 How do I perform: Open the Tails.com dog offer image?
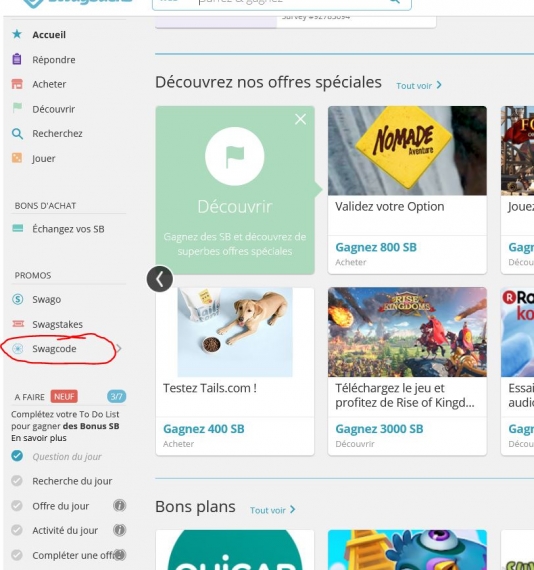(235, 332)
